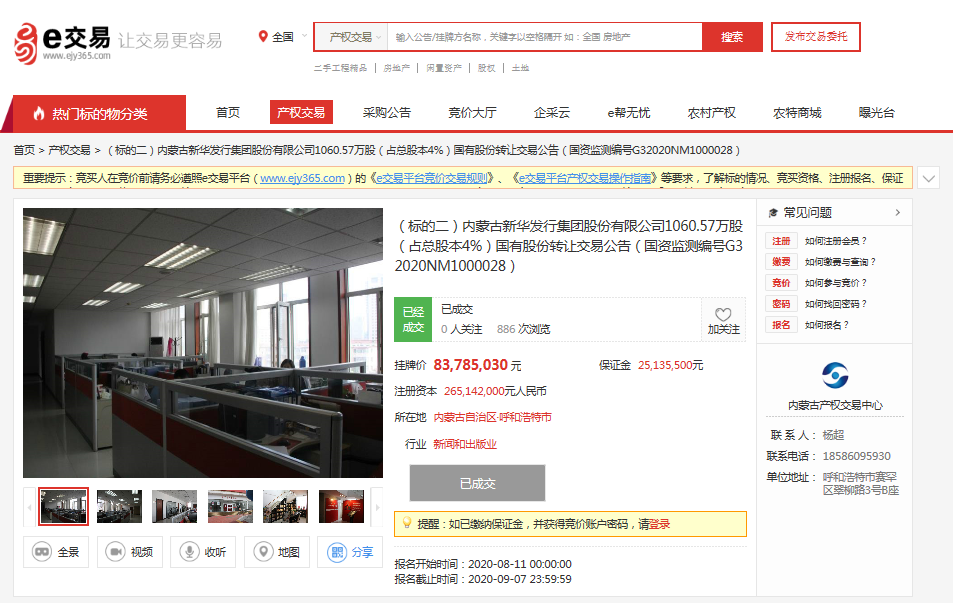Open FAQ 如何缴费与查询？
This screenshot has width=953, height=603.
(x=839, y=262)
